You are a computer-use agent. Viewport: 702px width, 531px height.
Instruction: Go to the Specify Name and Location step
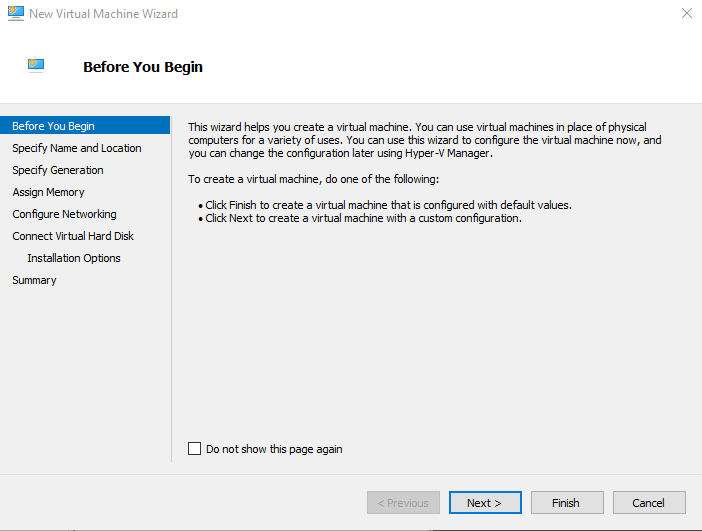[x=77, y=148]
